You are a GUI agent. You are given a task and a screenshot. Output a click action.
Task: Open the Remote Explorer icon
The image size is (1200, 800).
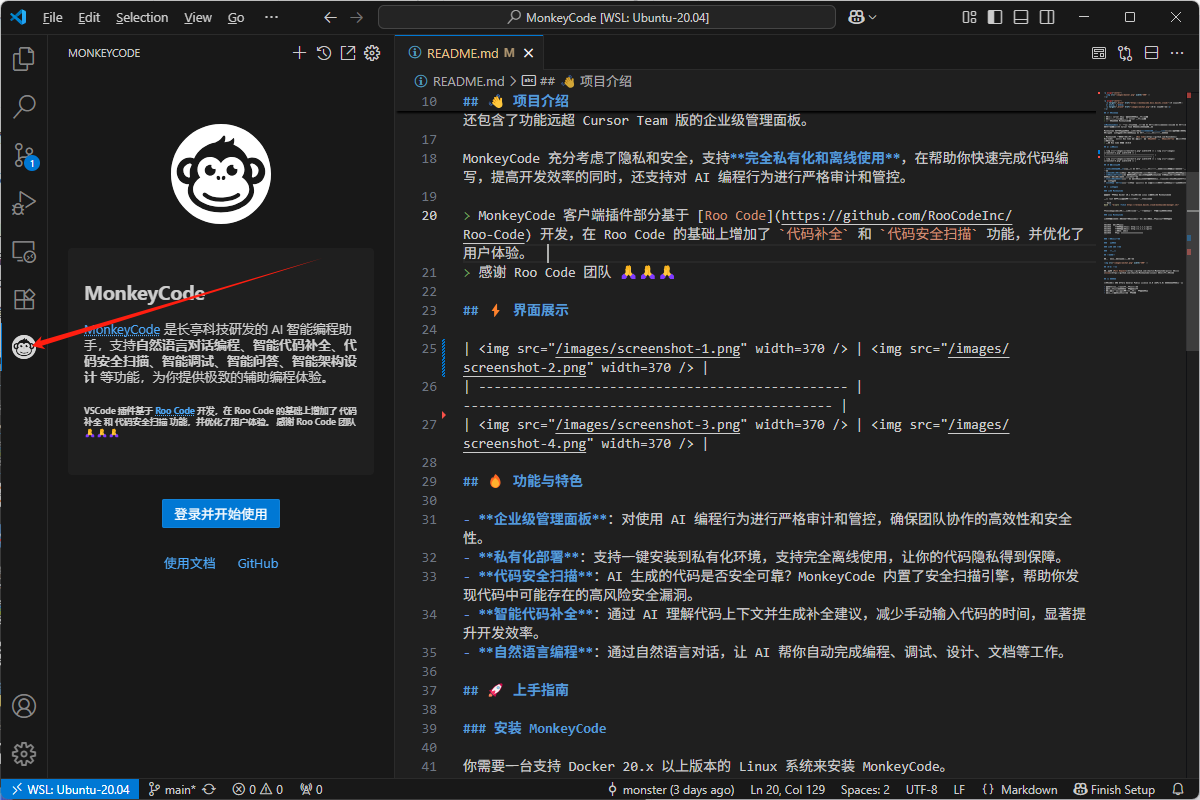coord(23,251)
